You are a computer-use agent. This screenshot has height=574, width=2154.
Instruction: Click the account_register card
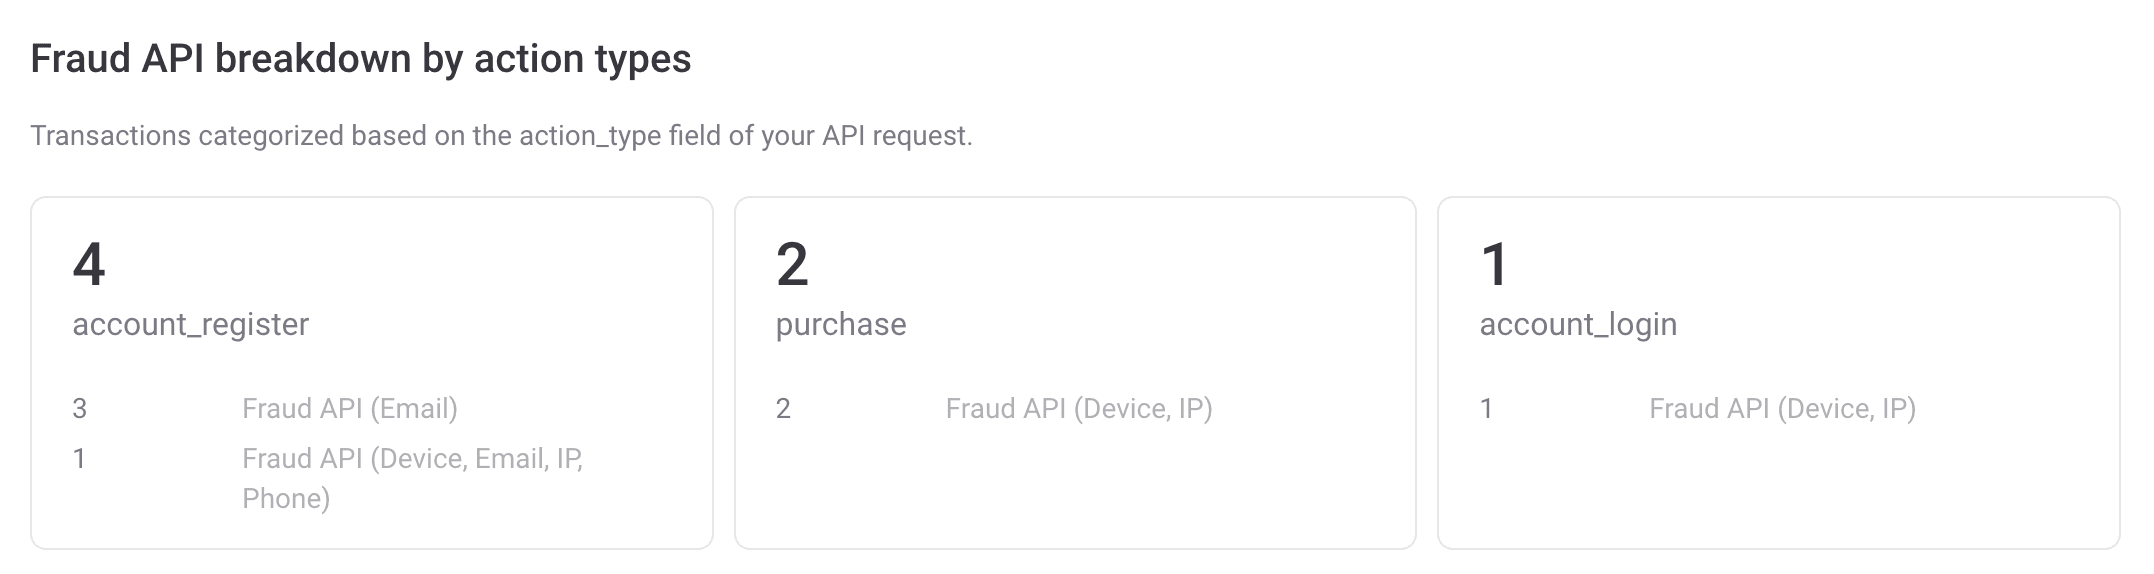[372, 373]
